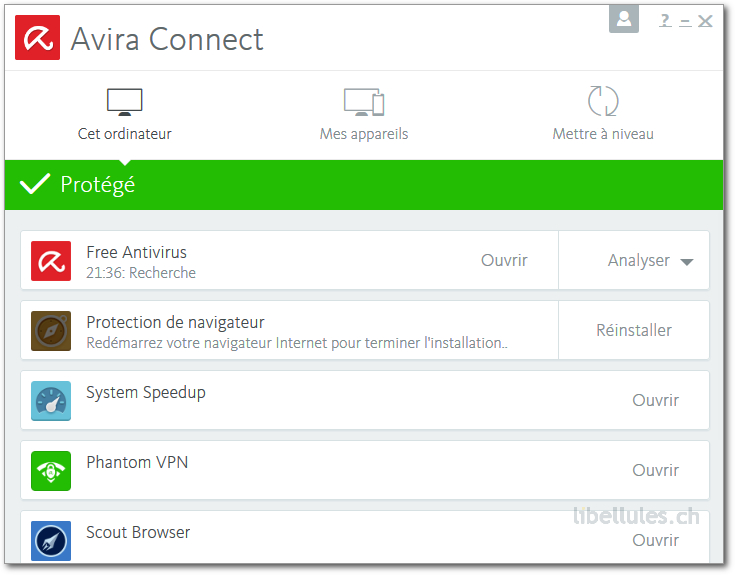Click the Avira red umbrella logo
735x575 pixels.
pyautogui.click(x=38, y=37)
